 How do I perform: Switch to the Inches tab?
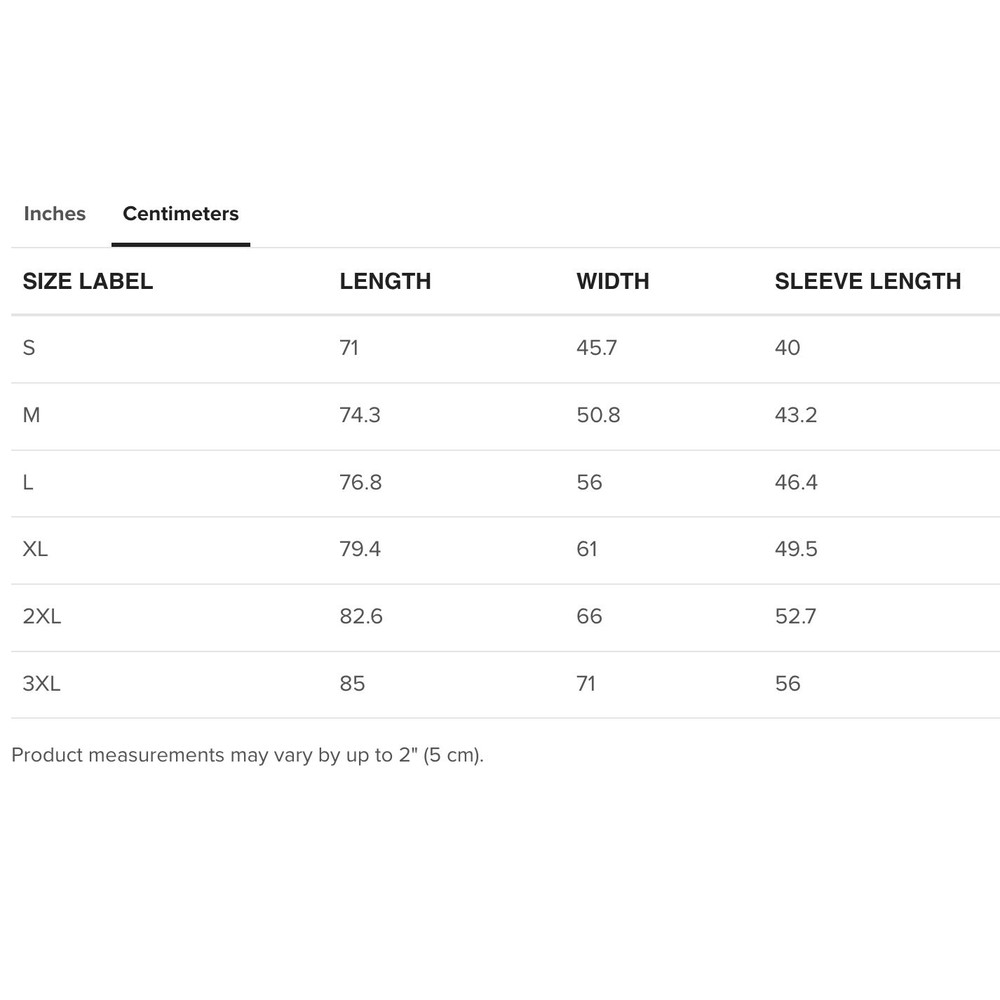pyautogui.click(x=55, y=214)
